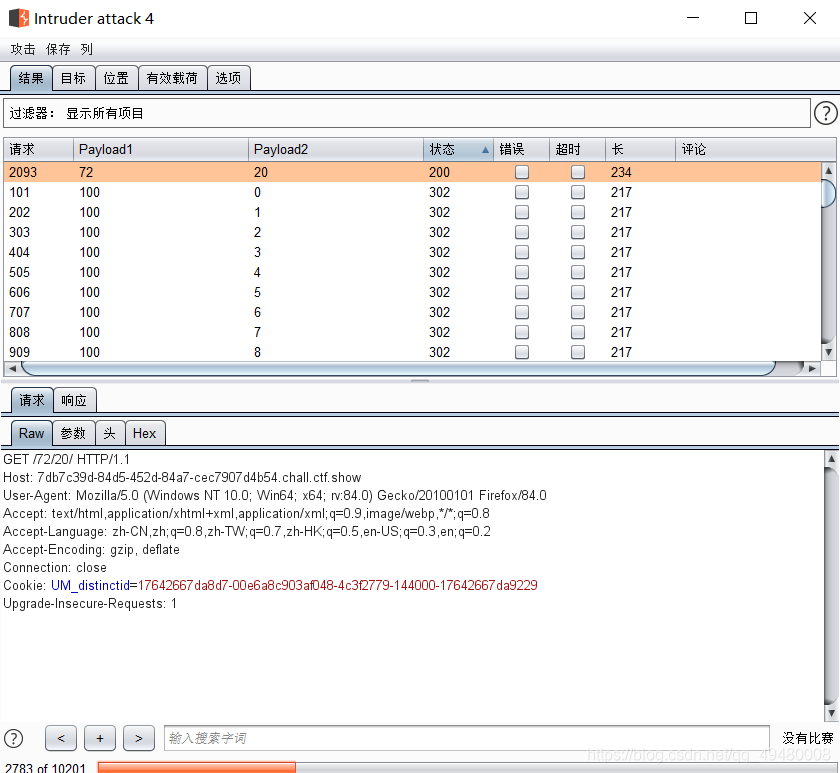Minimize the Intruder attack 4 window
Image resolution: width=840 pixels, height=773 pixels.
click(x=693, y=18)
